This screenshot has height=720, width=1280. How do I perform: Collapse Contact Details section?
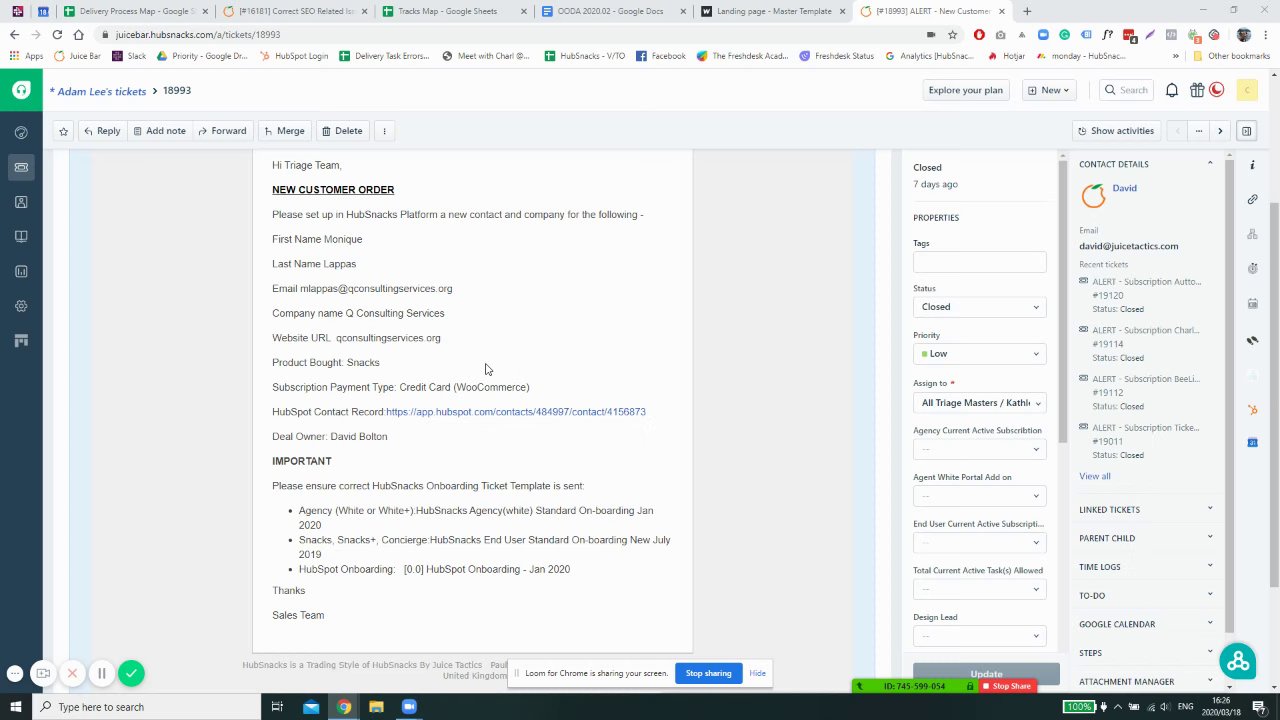[1210, 164]
